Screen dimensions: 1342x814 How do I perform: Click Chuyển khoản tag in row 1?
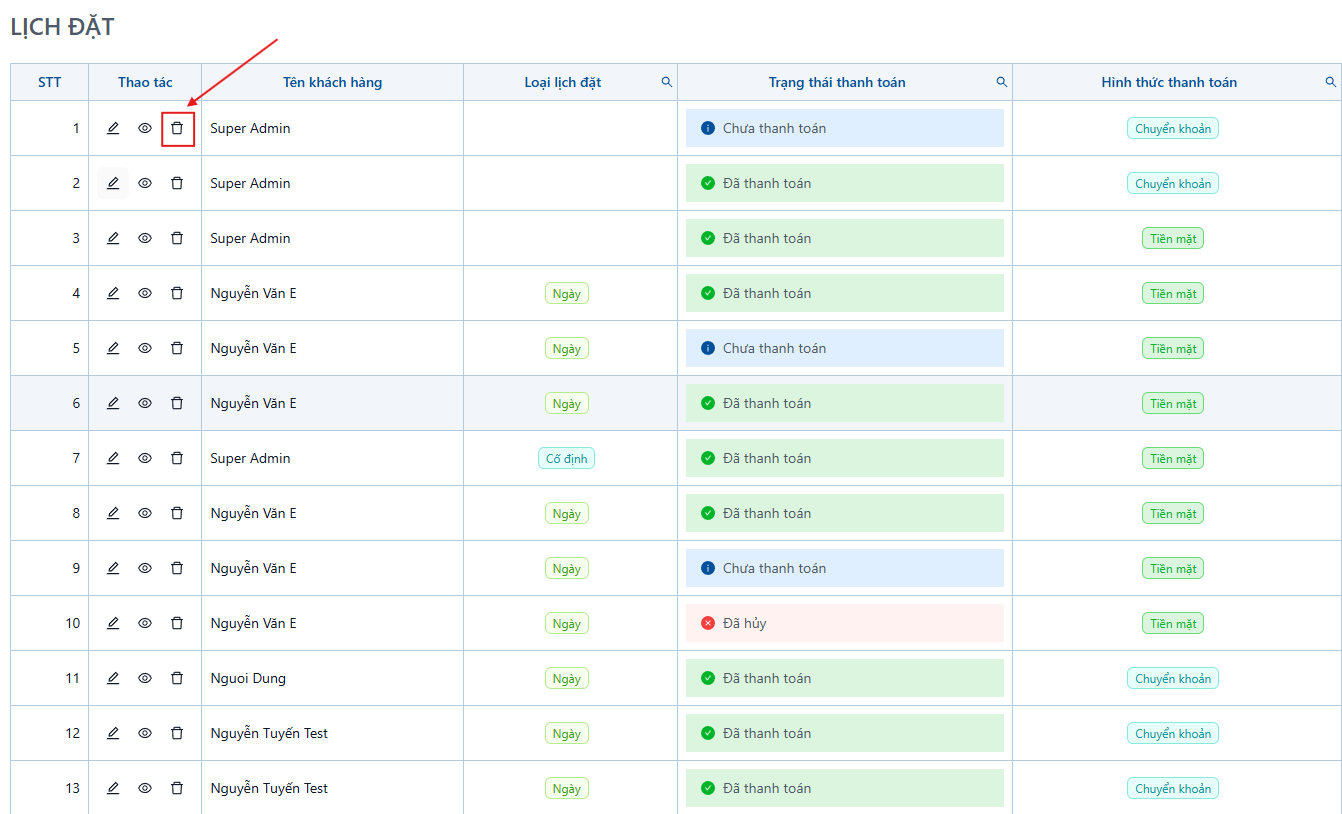coord(1173,129)
